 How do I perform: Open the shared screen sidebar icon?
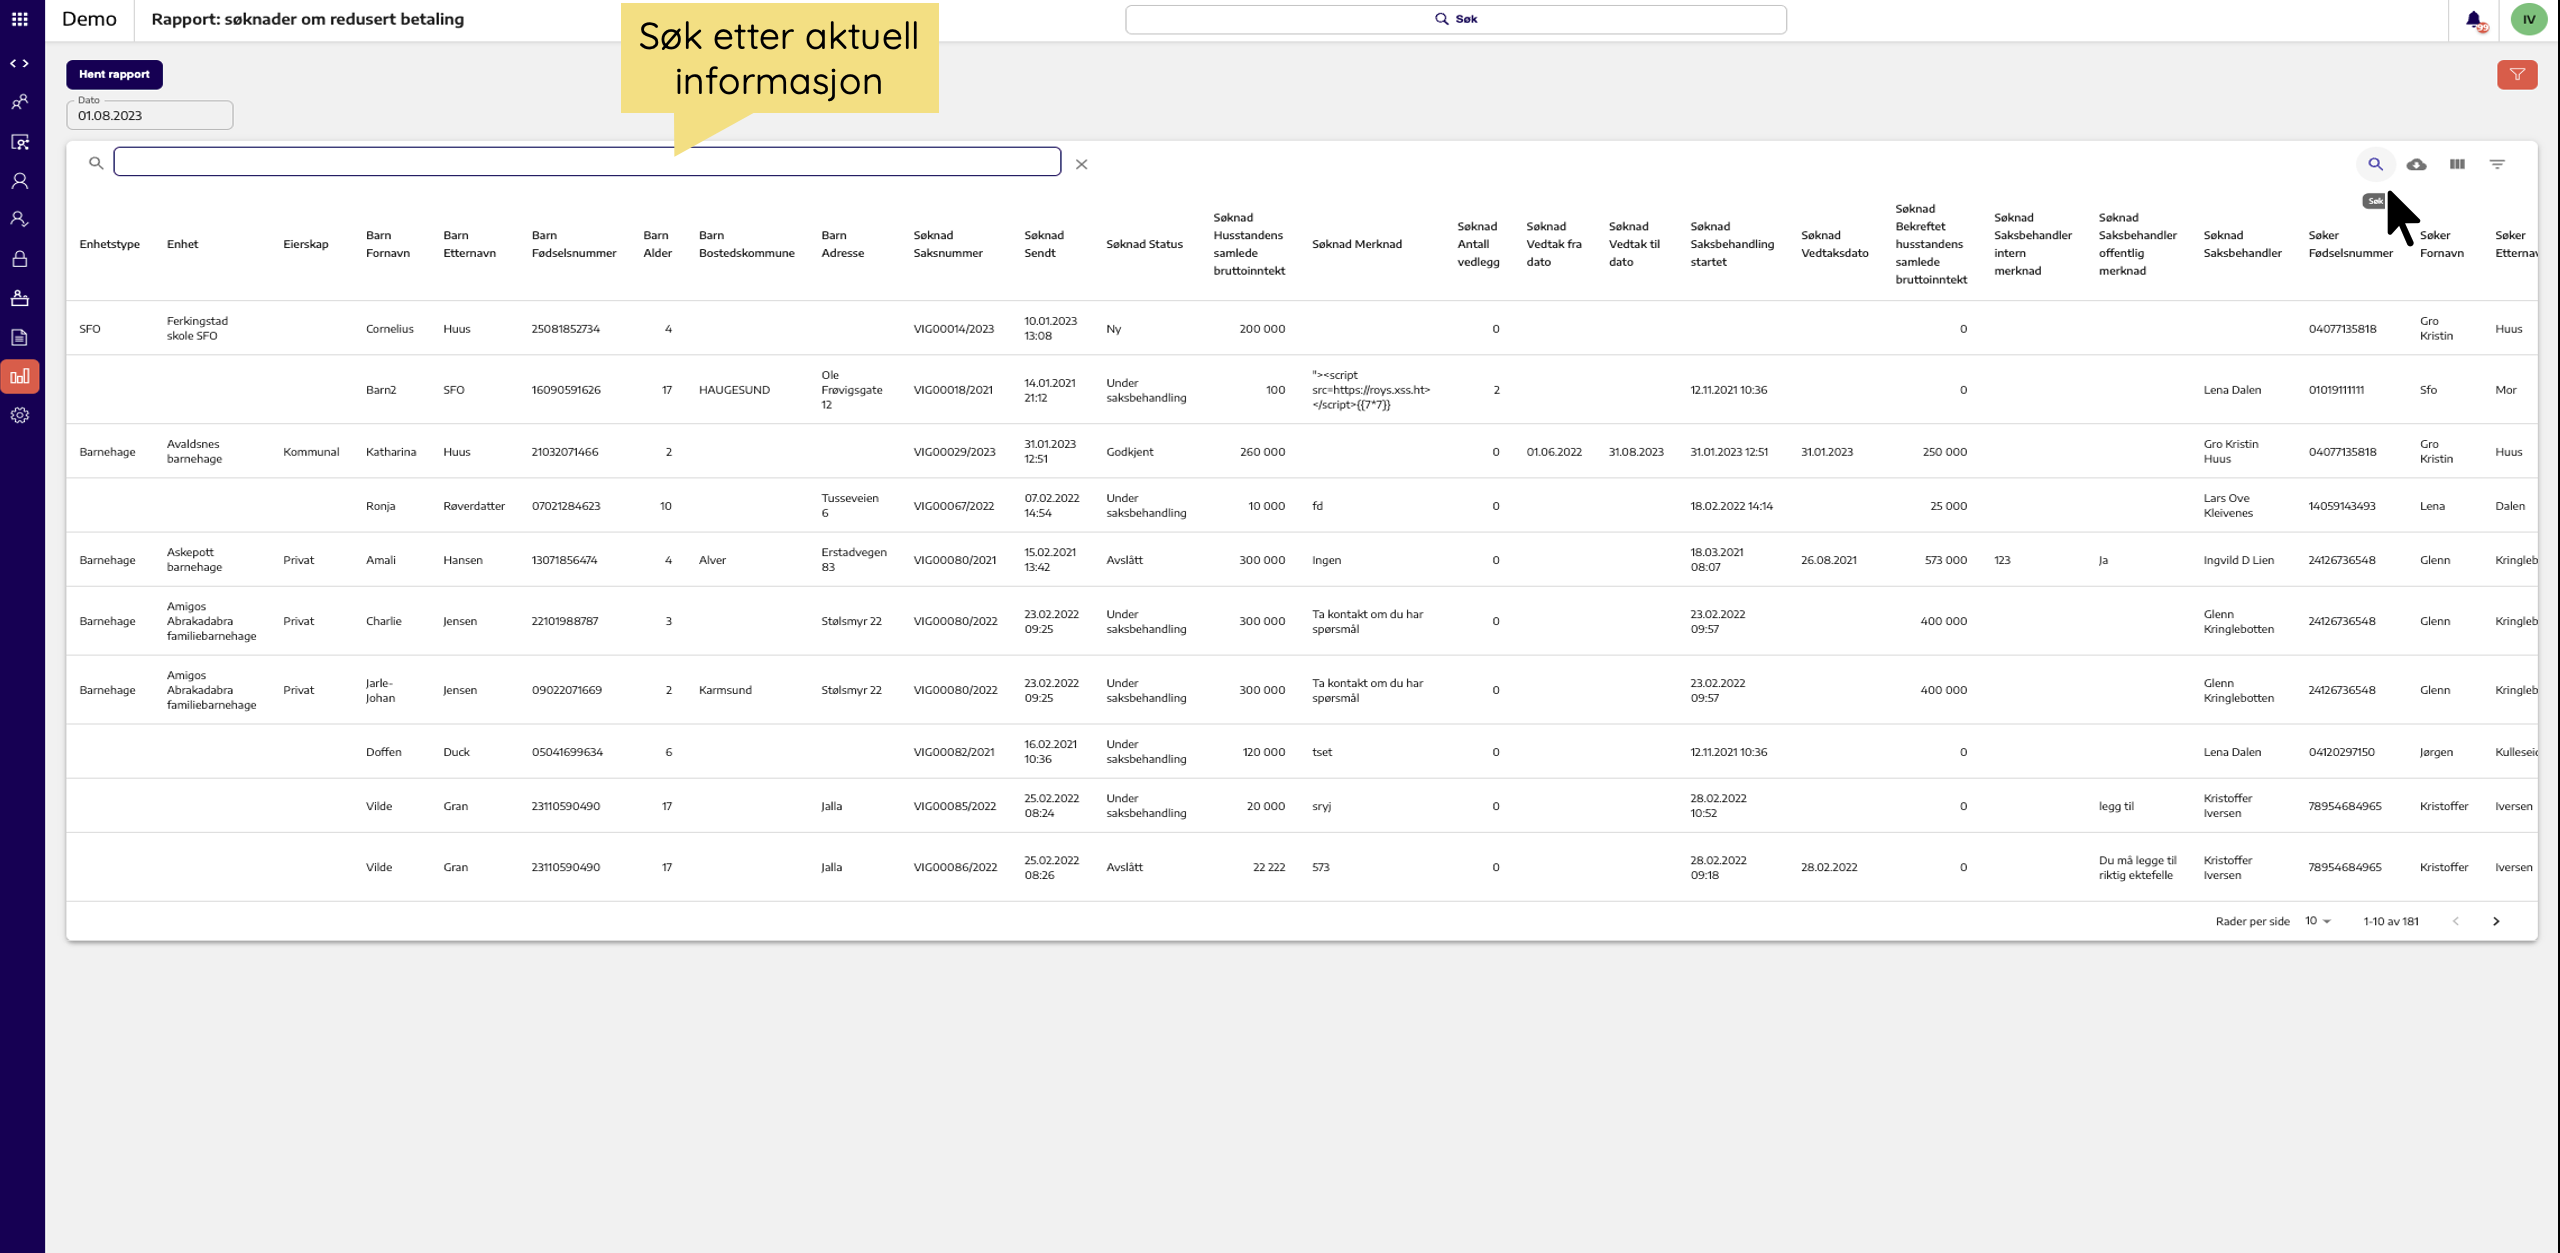click(19, 142)
